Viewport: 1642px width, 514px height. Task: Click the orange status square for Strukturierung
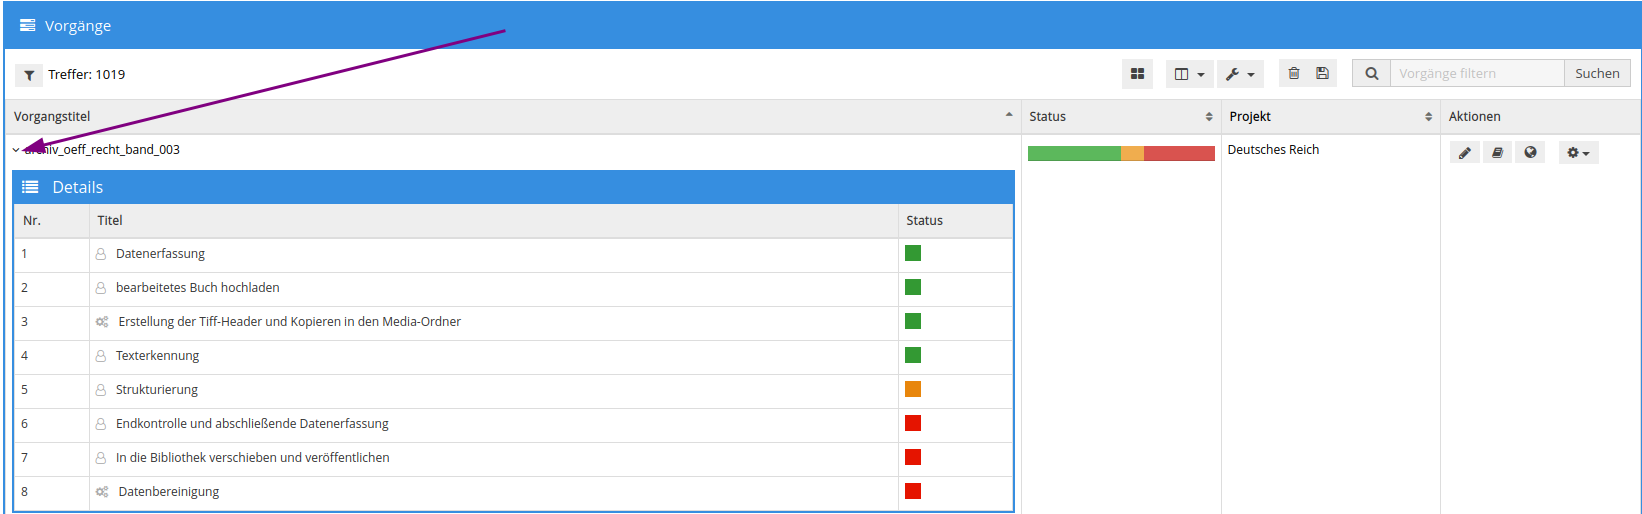click(x=913, y=390)
